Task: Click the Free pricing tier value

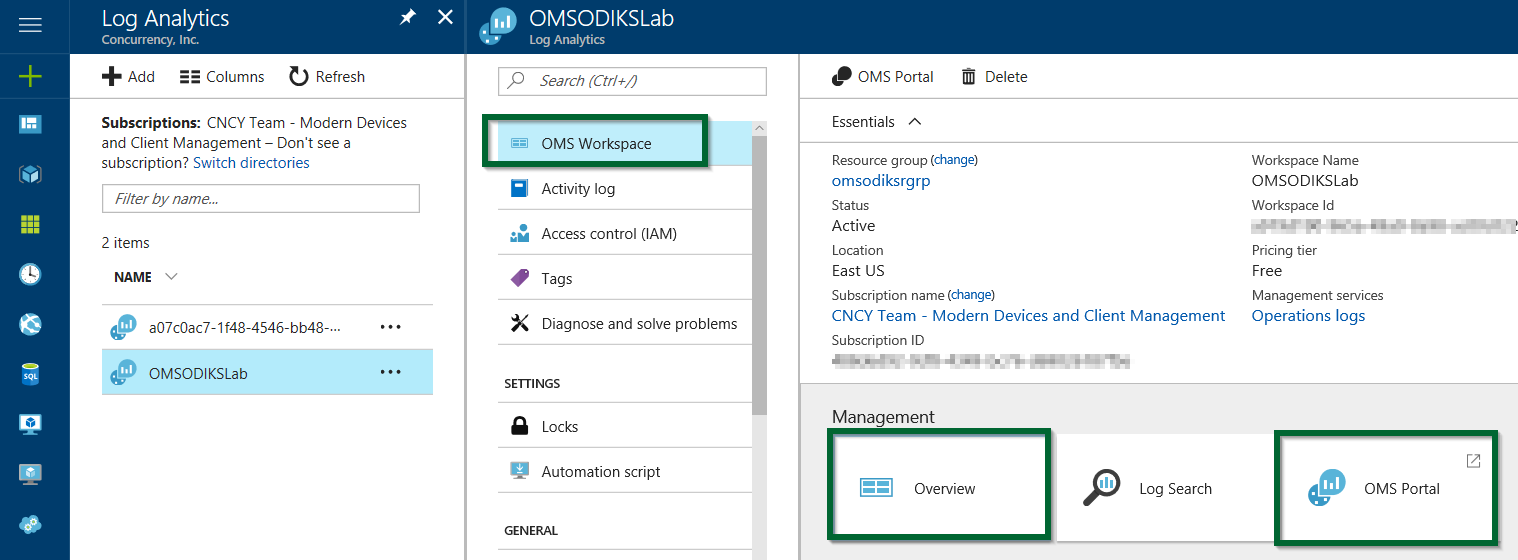Action: [1267, 271]
